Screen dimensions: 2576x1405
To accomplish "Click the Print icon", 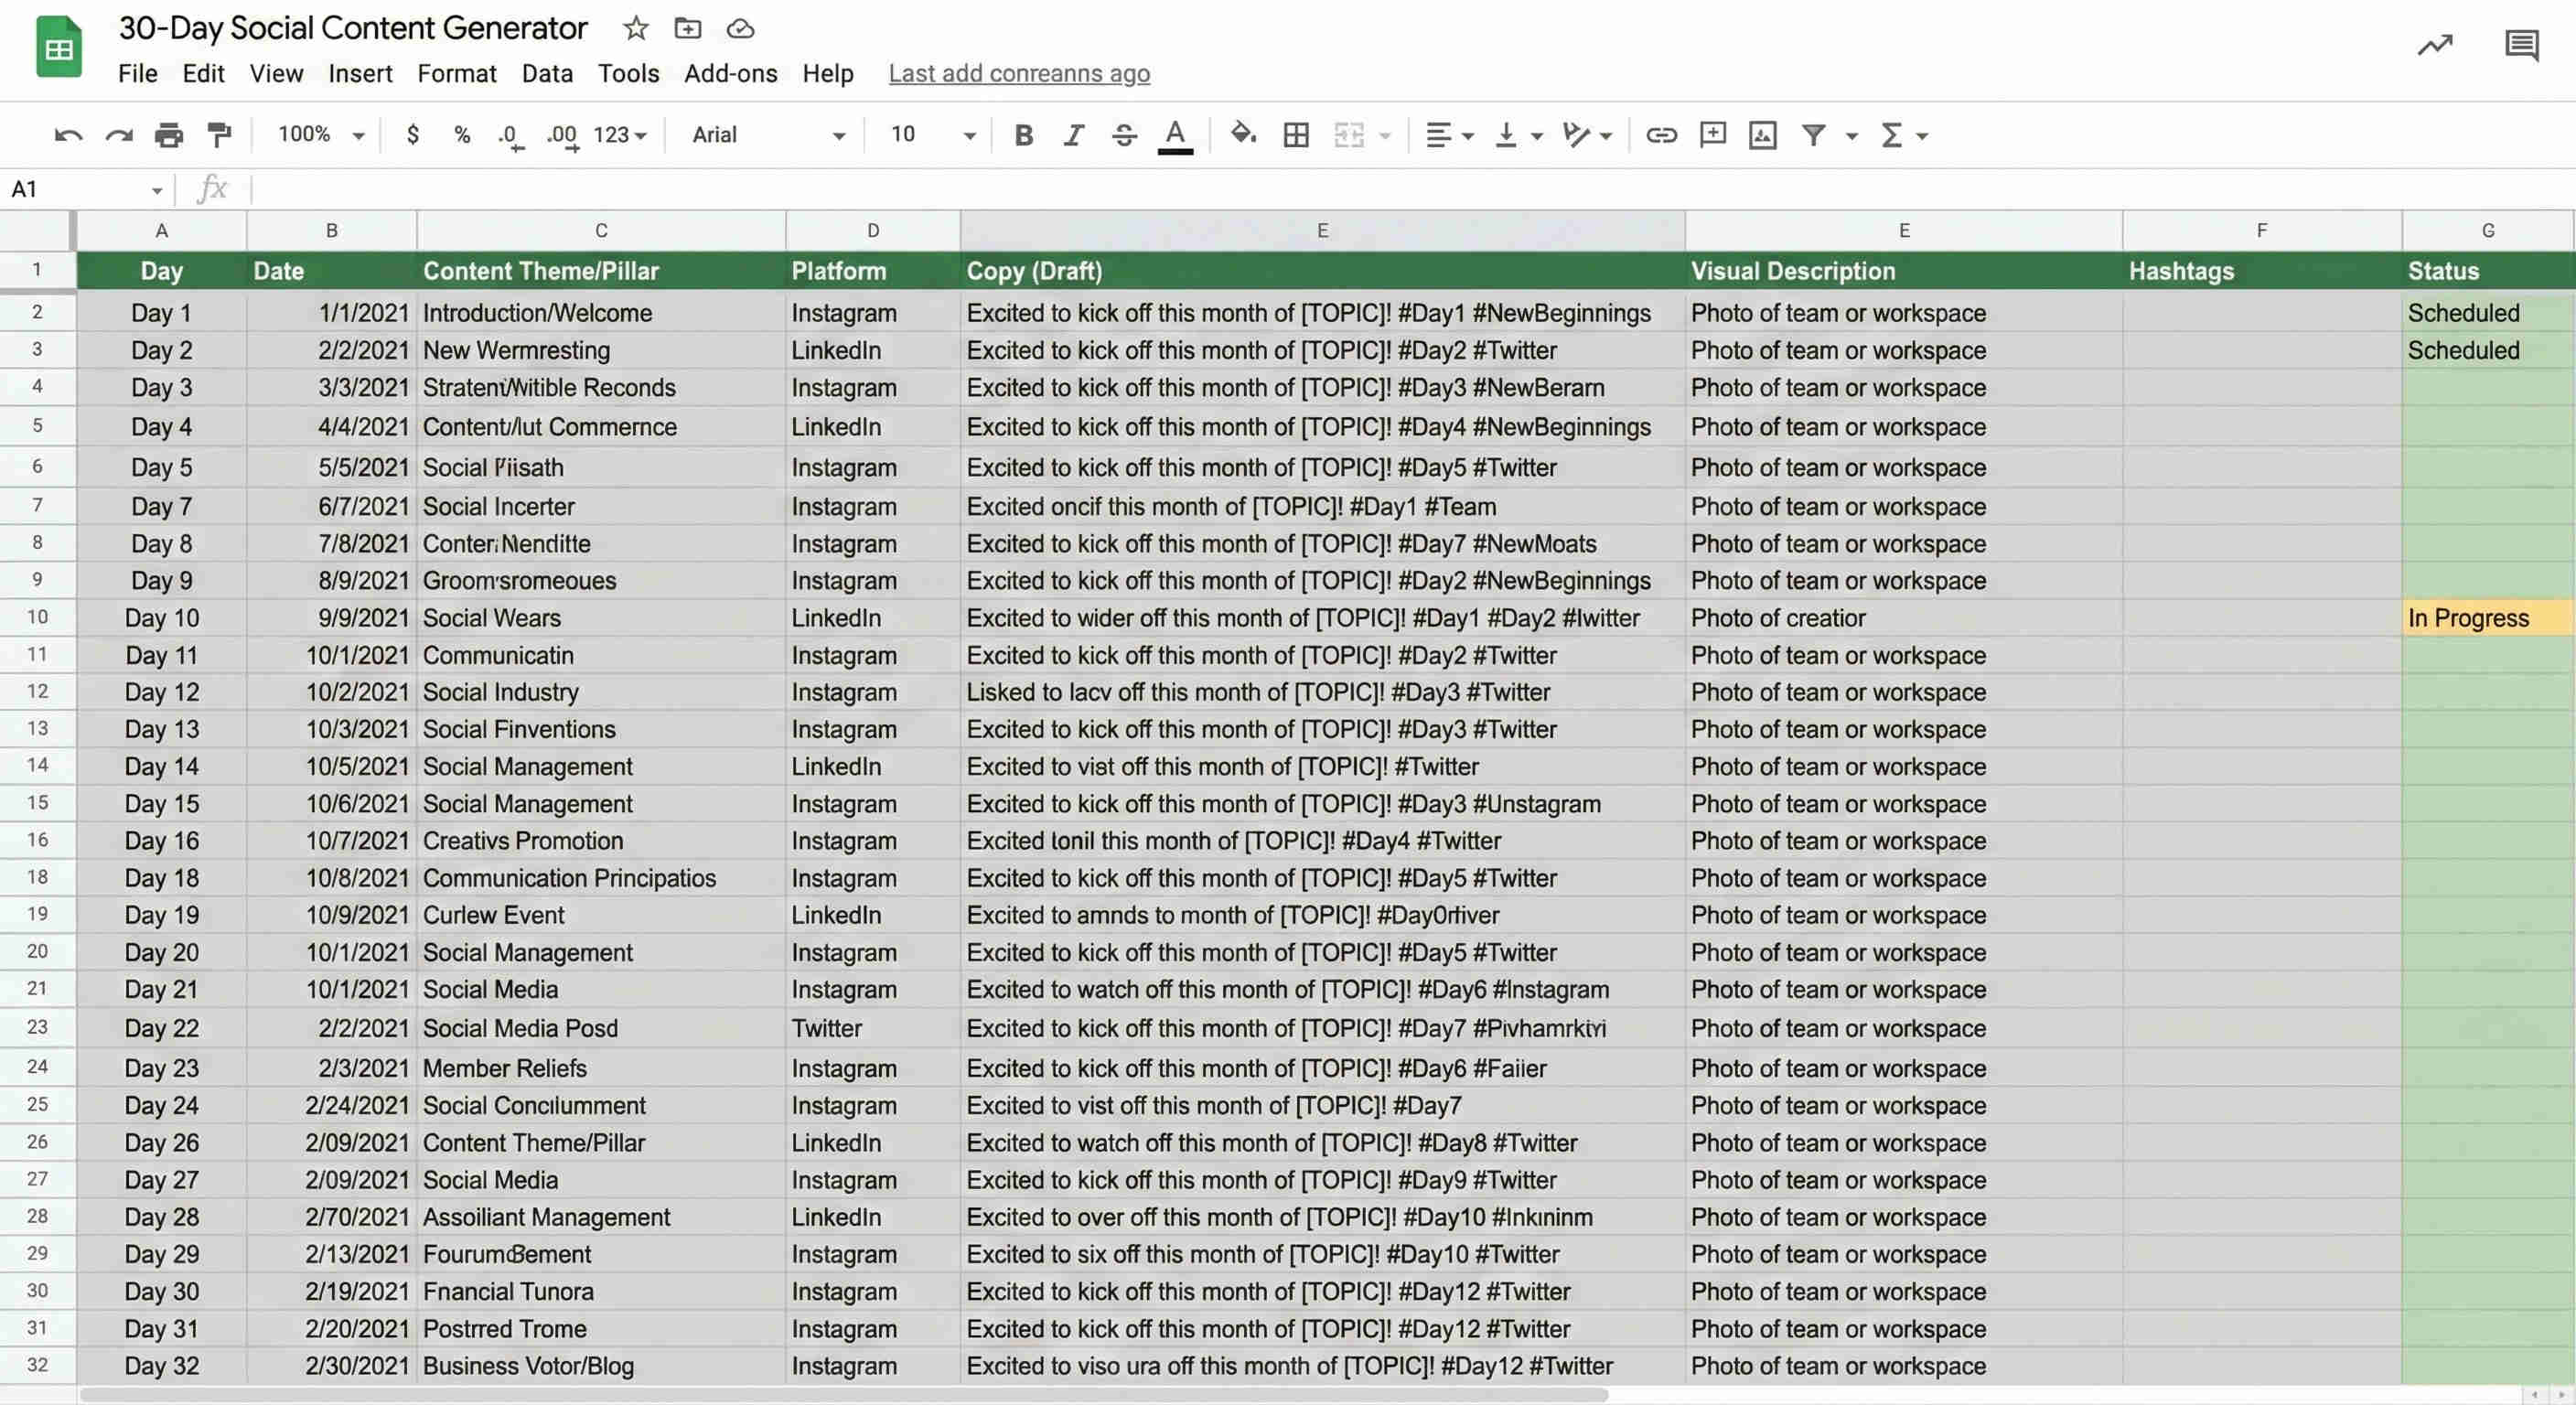I will pyautogui.click(x=169, y=135).
